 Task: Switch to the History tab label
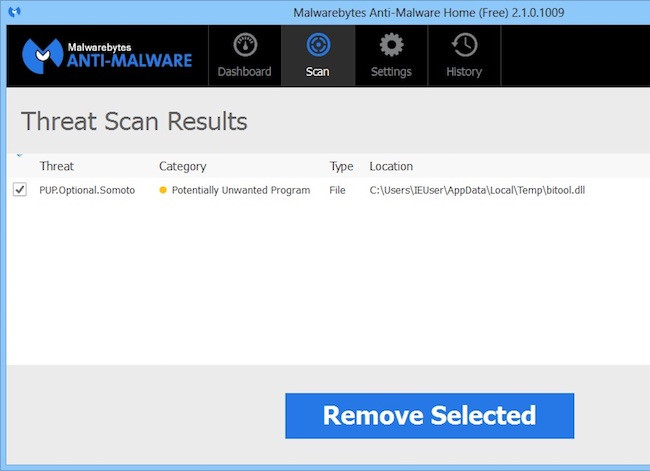point(464,72)
